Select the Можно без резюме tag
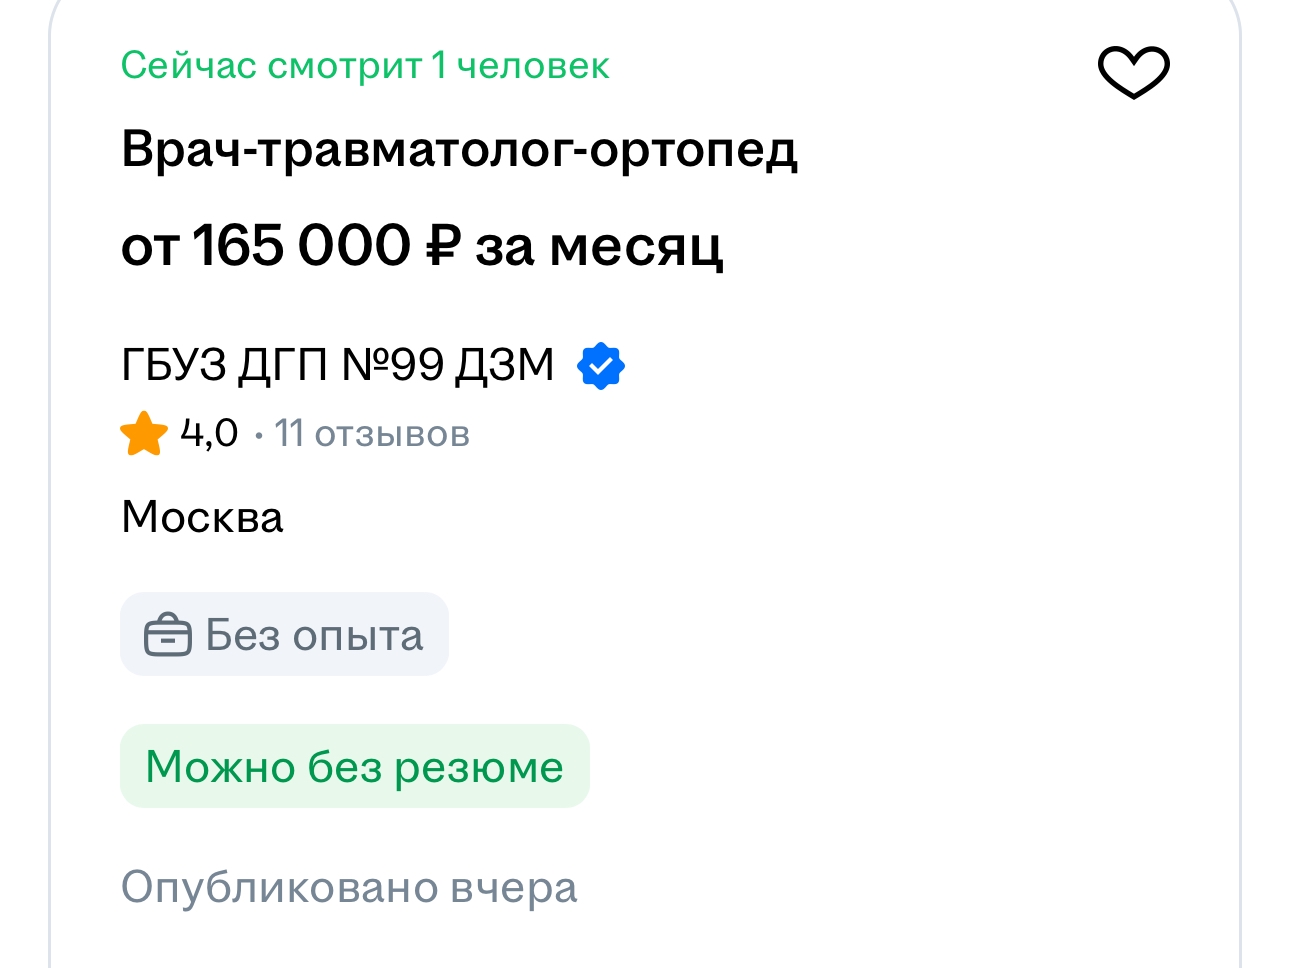This screenshot has width=1290, height=968. pyautogui.click(x=354, y=767)
